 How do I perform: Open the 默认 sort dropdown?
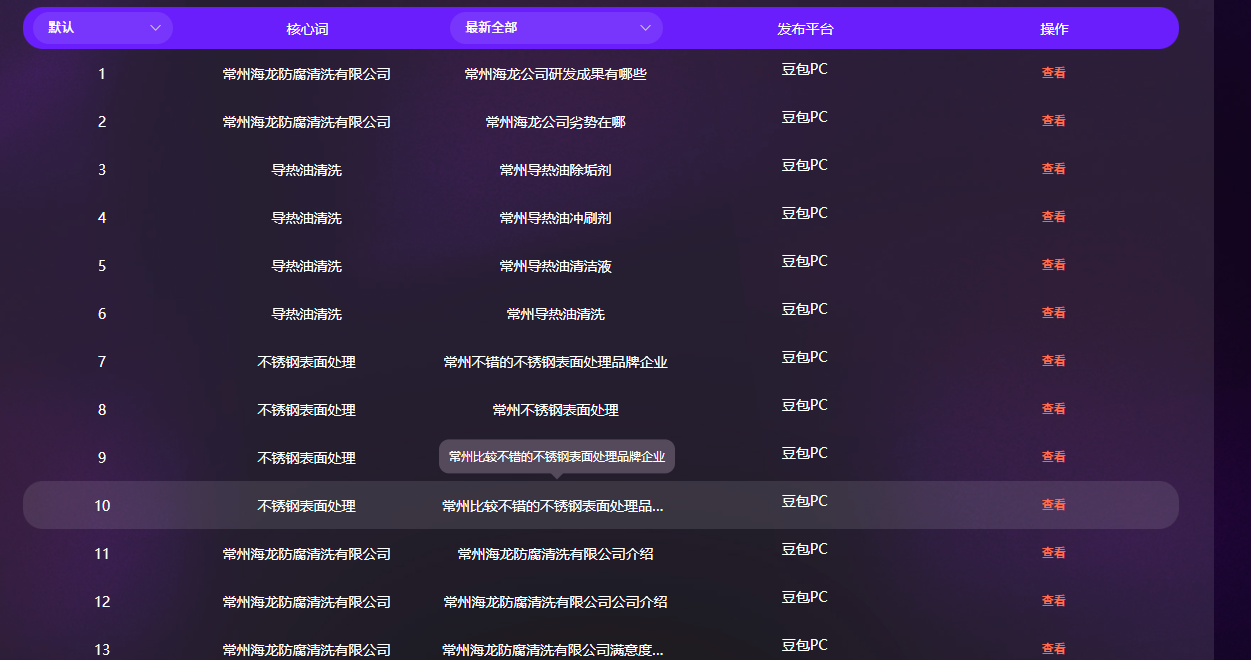pos(103,28)
